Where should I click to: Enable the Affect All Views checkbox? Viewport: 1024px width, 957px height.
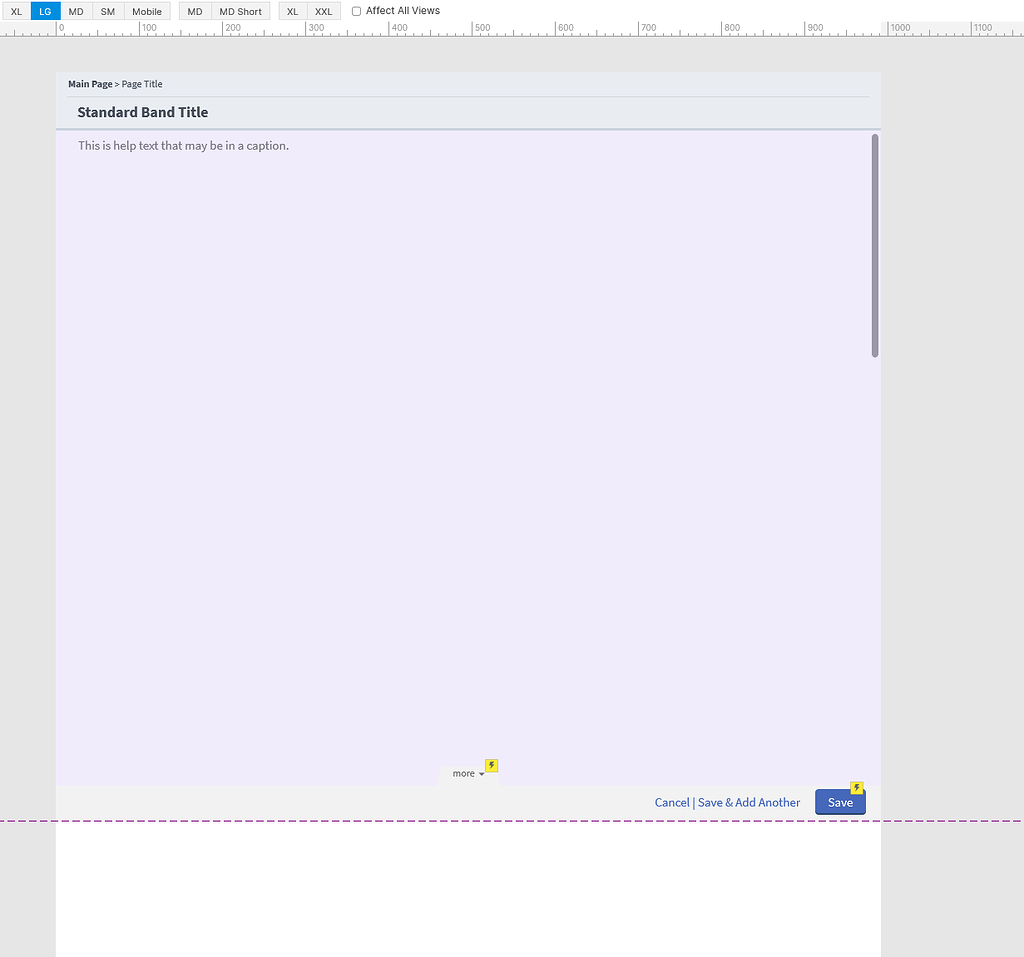click(357, 10)
